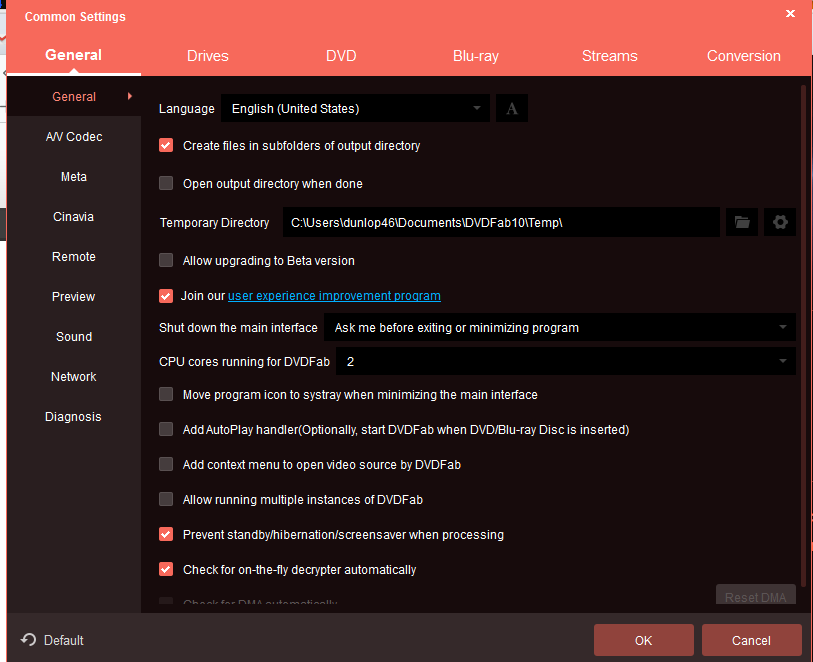Switch to the DVD tab
Viewport: 813px width, 662px height.
pos(341,55)
